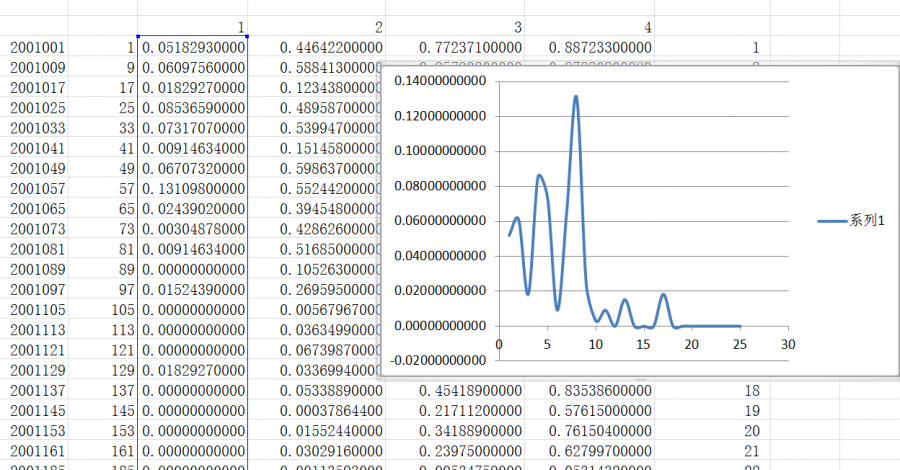The image size is (900, 470).
Task: Select cell containing 2001129
Action: [34, 370]
